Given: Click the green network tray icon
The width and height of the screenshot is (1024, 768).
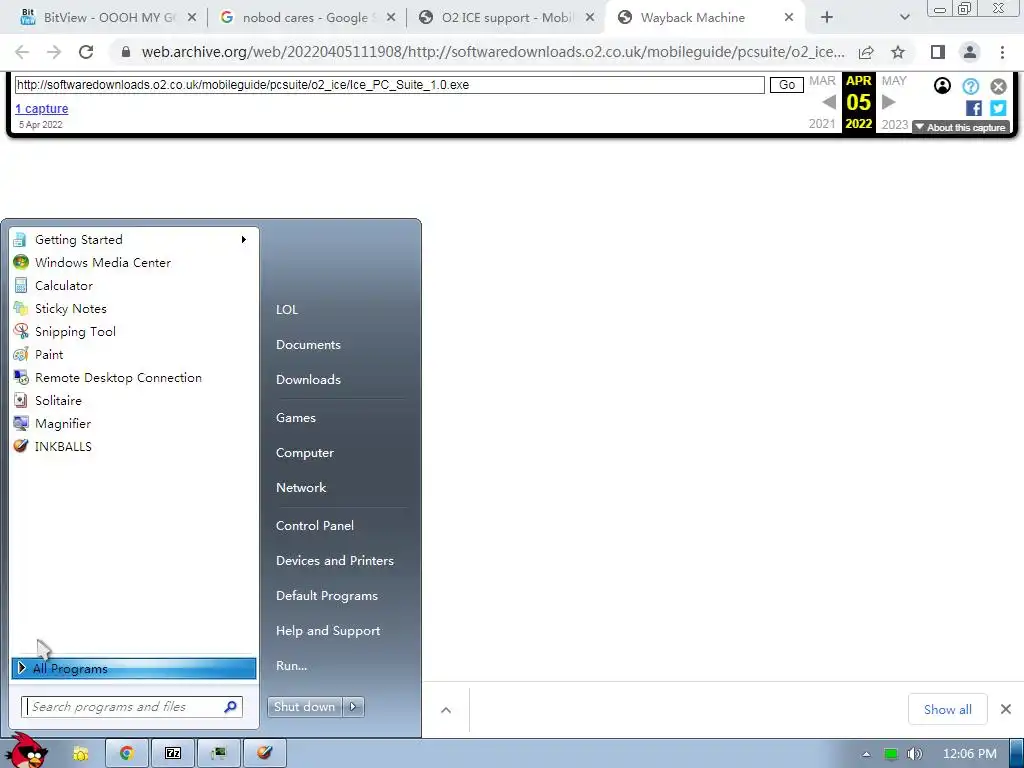Looking at the screenshot, I should click(891, 754).
